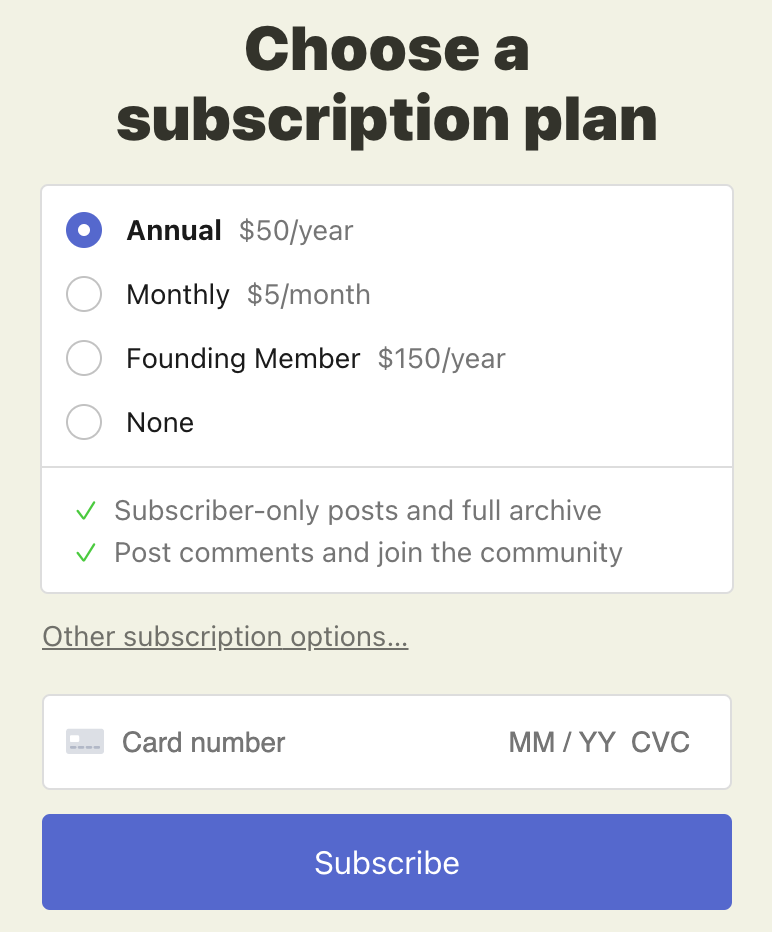Click the $150/year price text
The height and width of the screenshot is (932, 772).
point(442,359)
